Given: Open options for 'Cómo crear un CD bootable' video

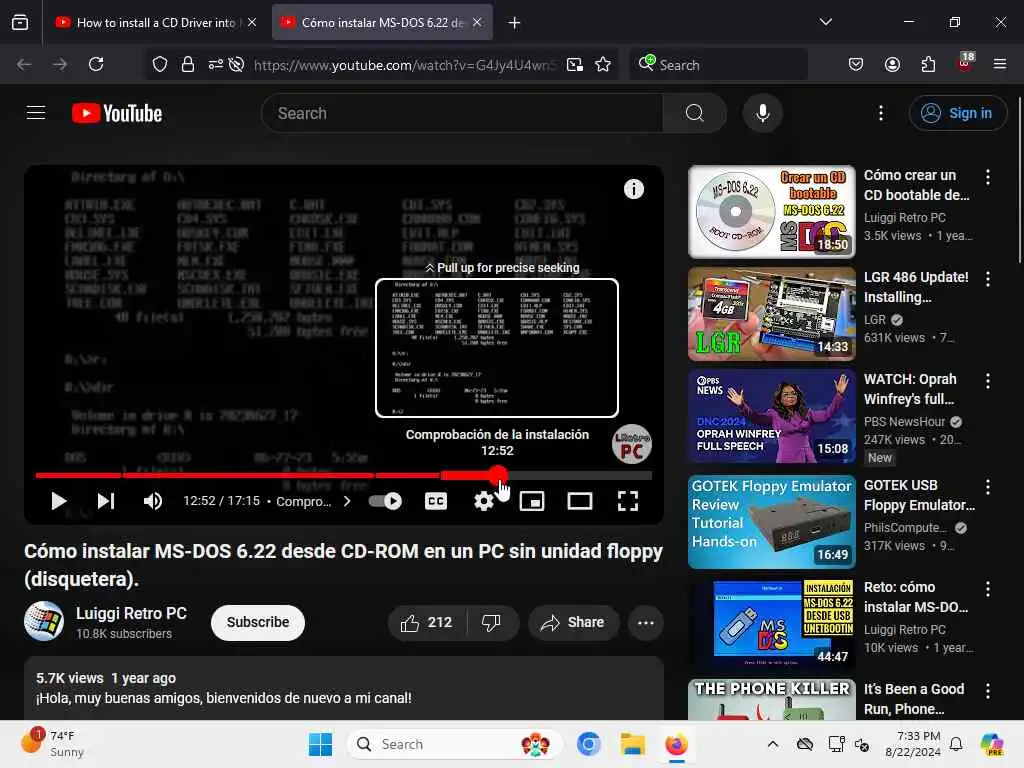Looking at the screenshot, I should click(987, 177).
